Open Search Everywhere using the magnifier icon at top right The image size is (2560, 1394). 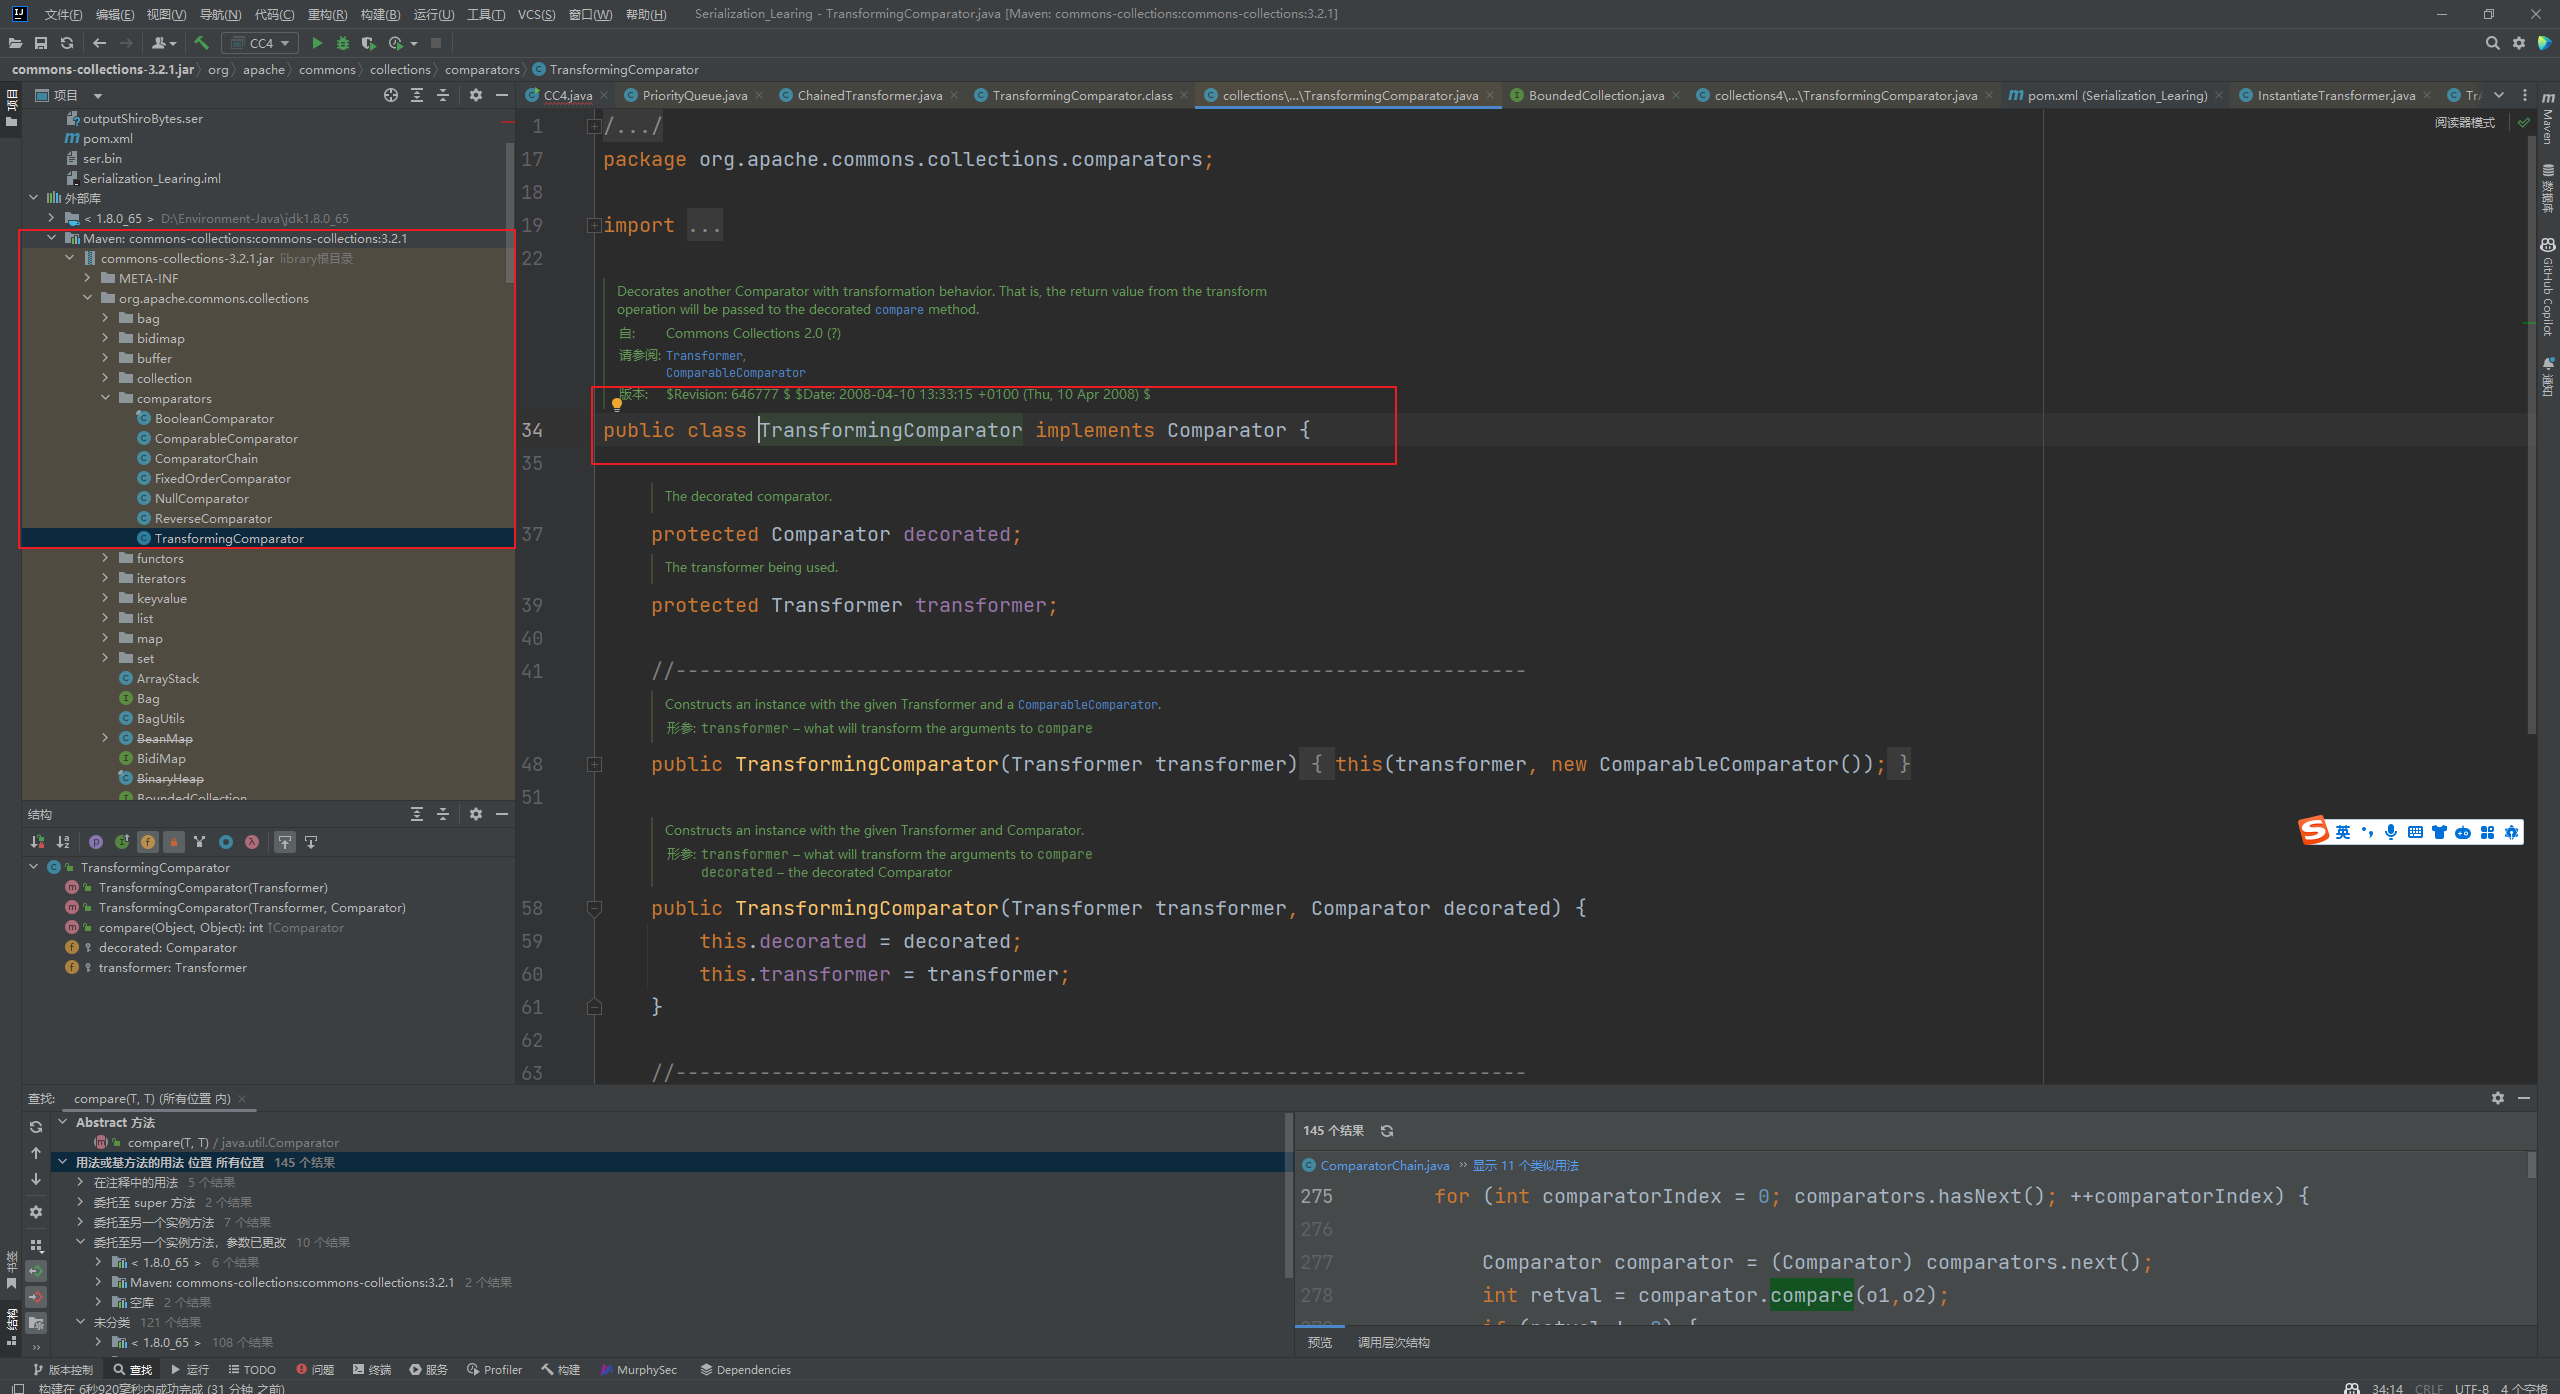click(2492, 43)
